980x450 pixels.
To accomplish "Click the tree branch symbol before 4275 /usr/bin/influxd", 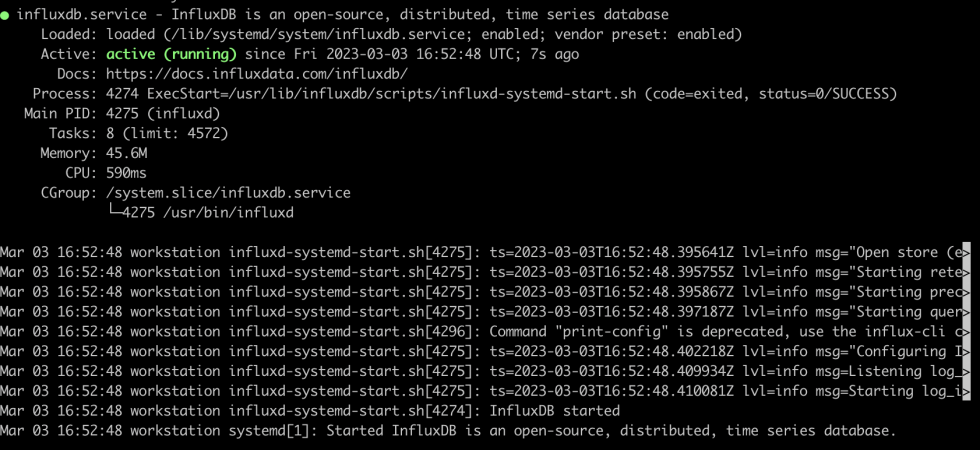I will tap(114, 211).
